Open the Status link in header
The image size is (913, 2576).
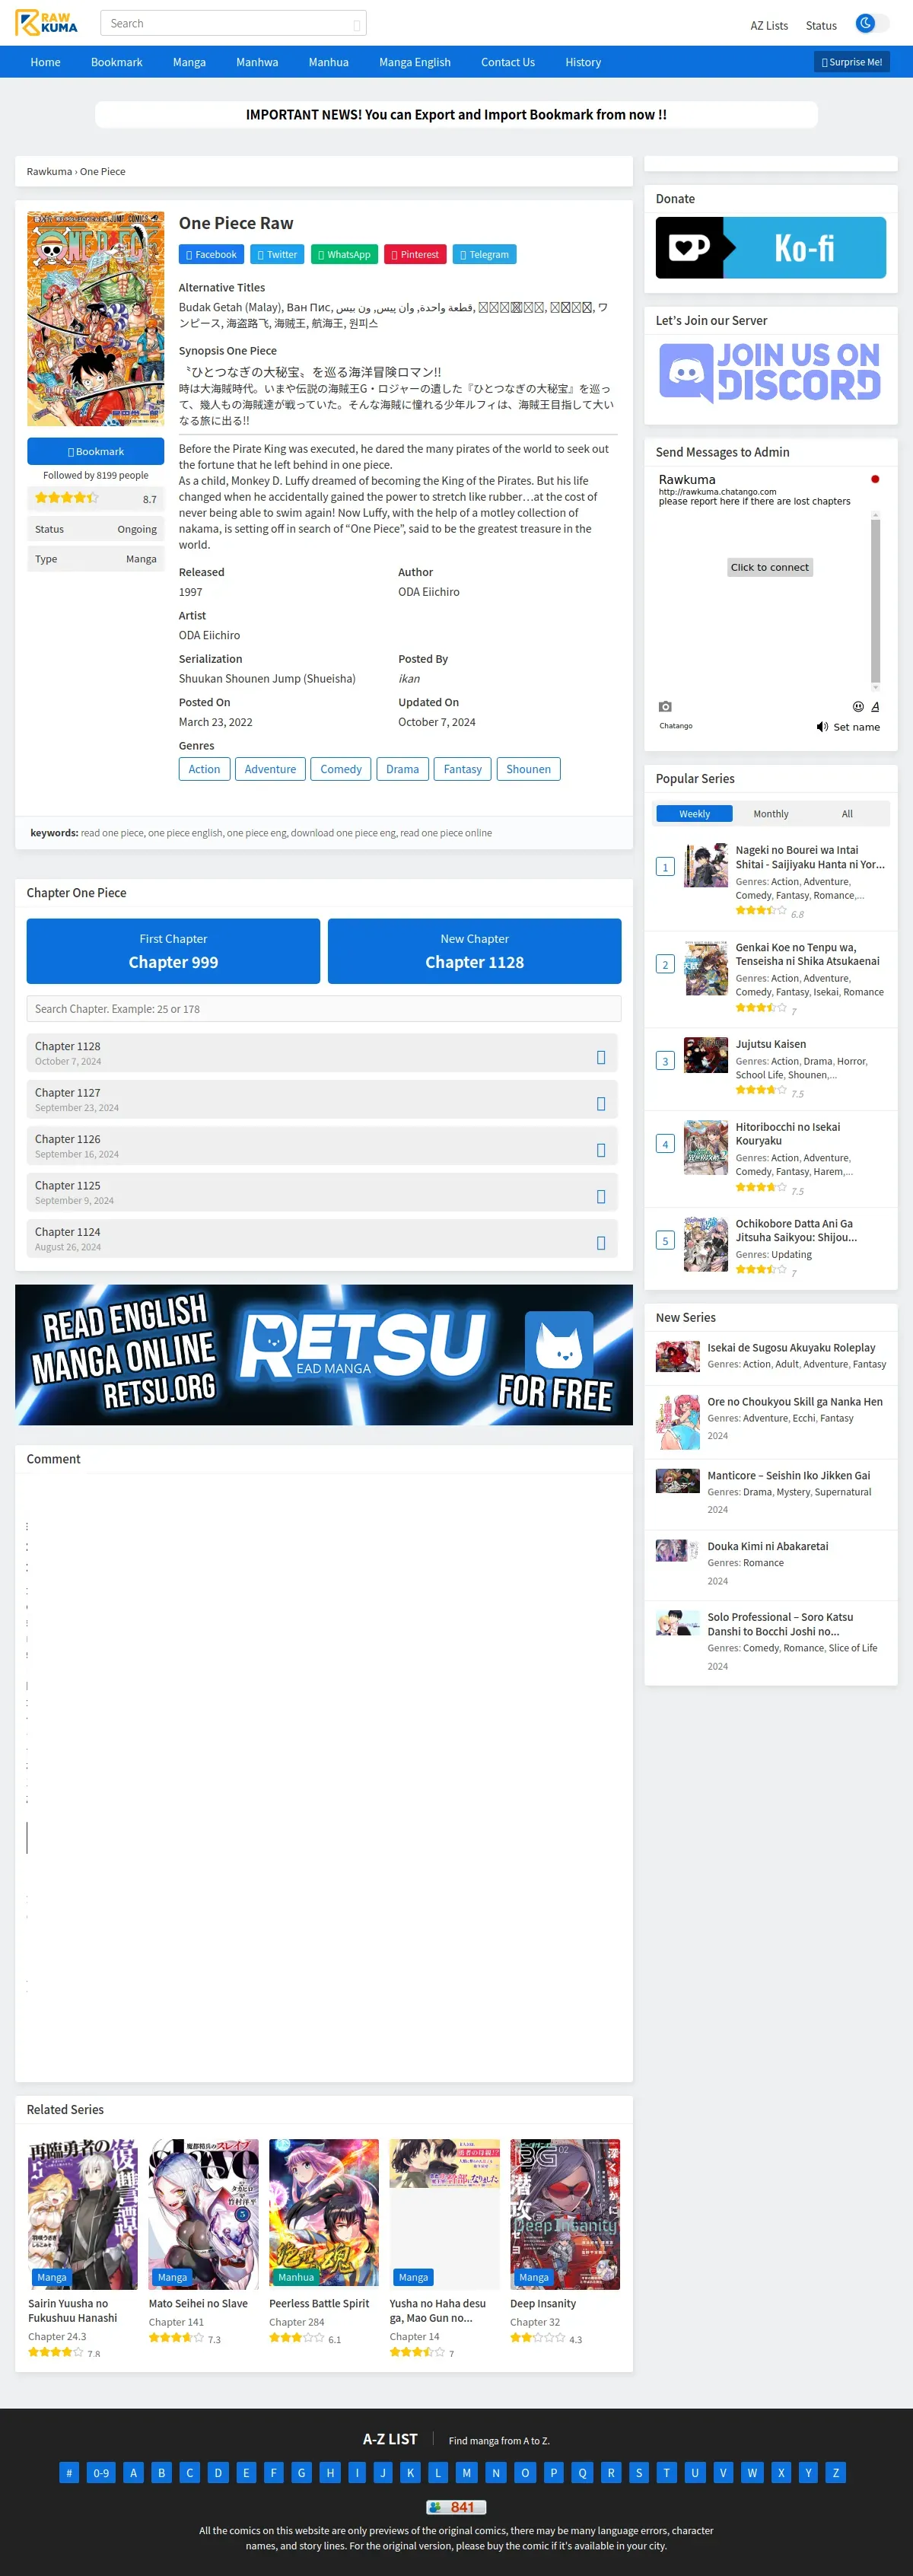point(821,26)
